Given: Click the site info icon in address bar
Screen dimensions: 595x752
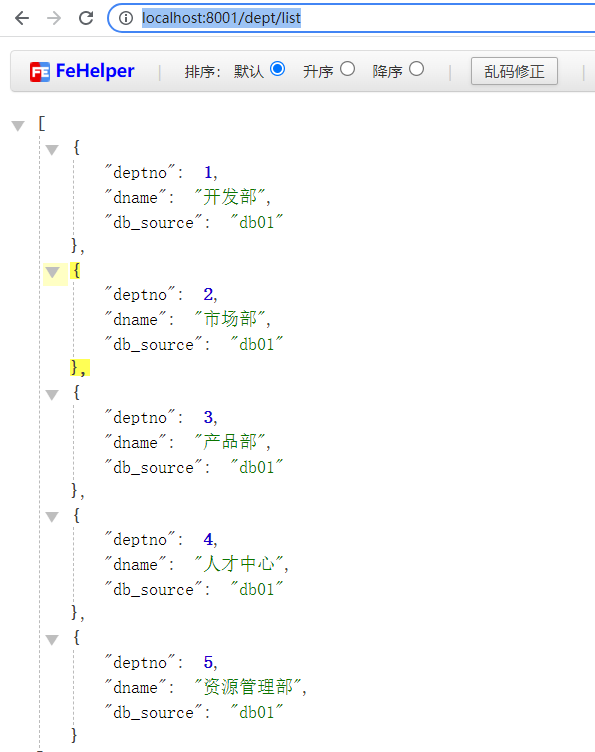Looking at the screenshot, I should click(x=126, y=18).
